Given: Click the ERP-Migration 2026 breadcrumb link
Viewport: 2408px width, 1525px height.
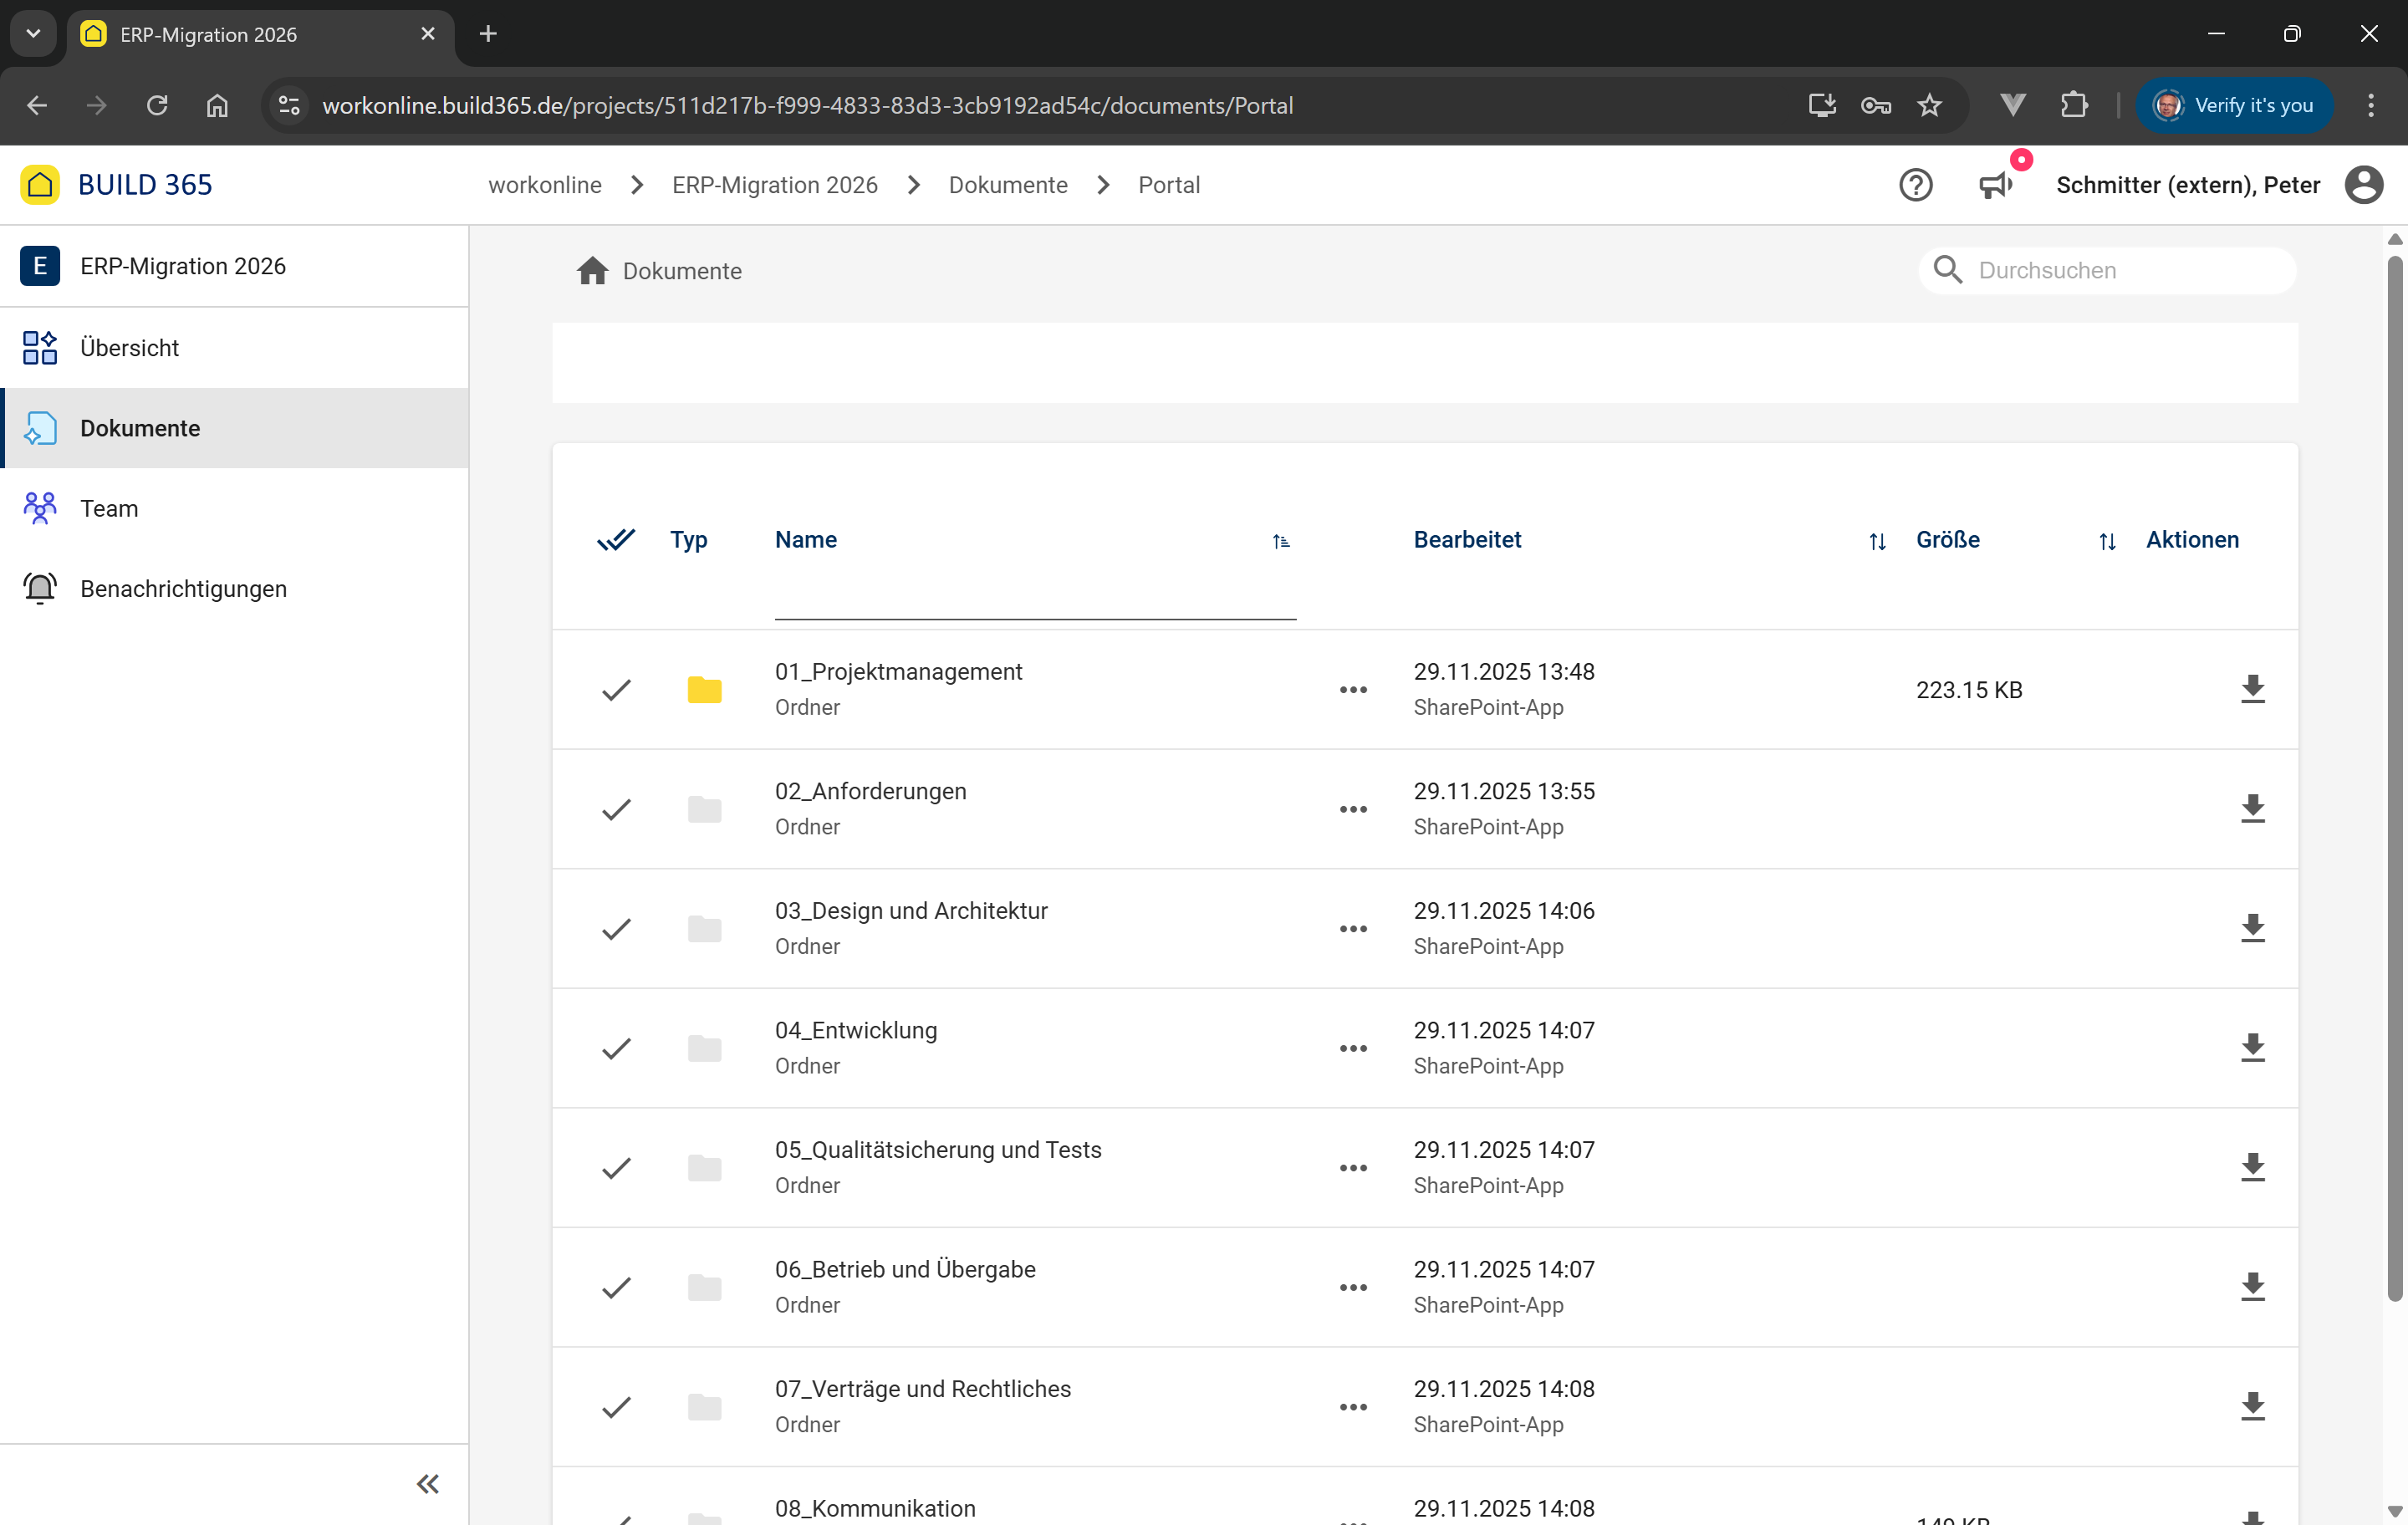Looking at the screenshot, I should point(774,185).
